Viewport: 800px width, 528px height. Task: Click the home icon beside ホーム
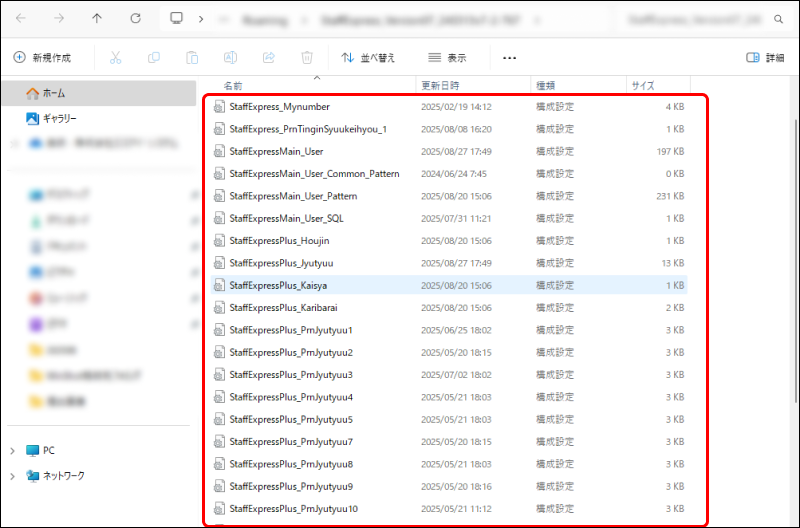[33, 93]
